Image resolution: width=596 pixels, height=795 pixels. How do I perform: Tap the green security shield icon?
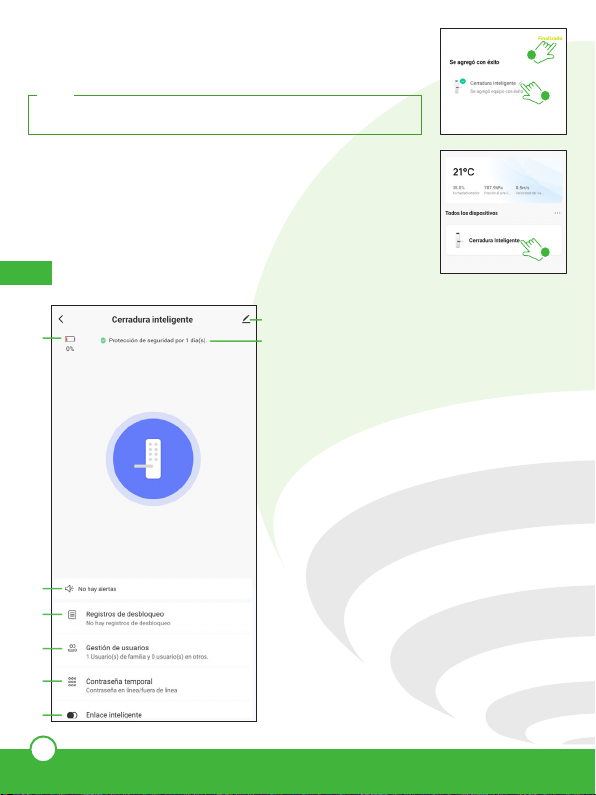103,341
